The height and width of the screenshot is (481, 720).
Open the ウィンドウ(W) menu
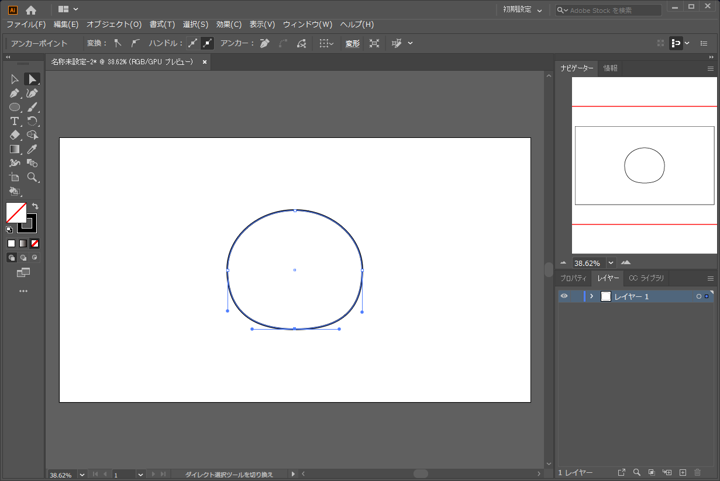308,24
